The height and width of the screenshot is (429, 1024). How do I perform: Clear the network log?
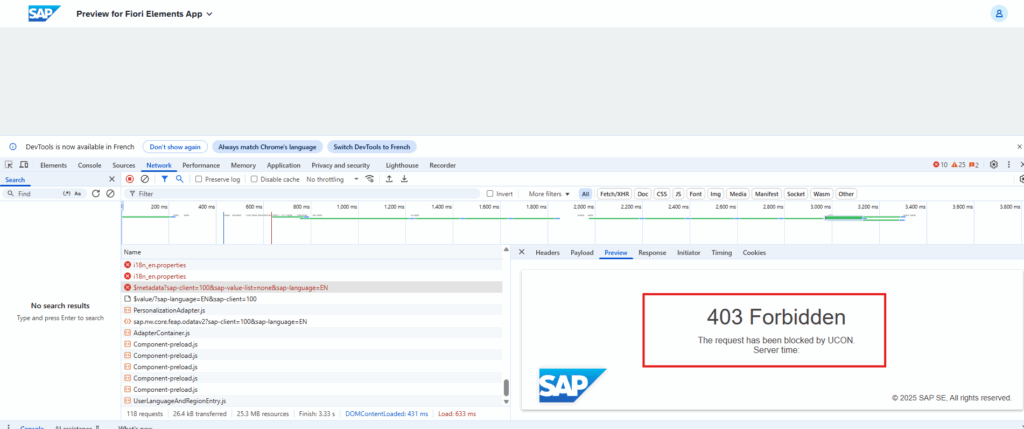pos(145,179)
